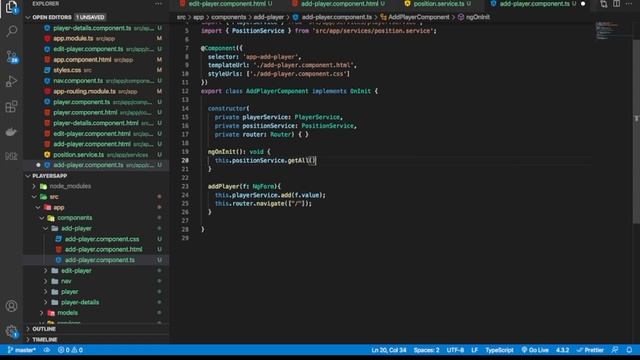Open the Accounts icon in activity bar

[11, 306]
